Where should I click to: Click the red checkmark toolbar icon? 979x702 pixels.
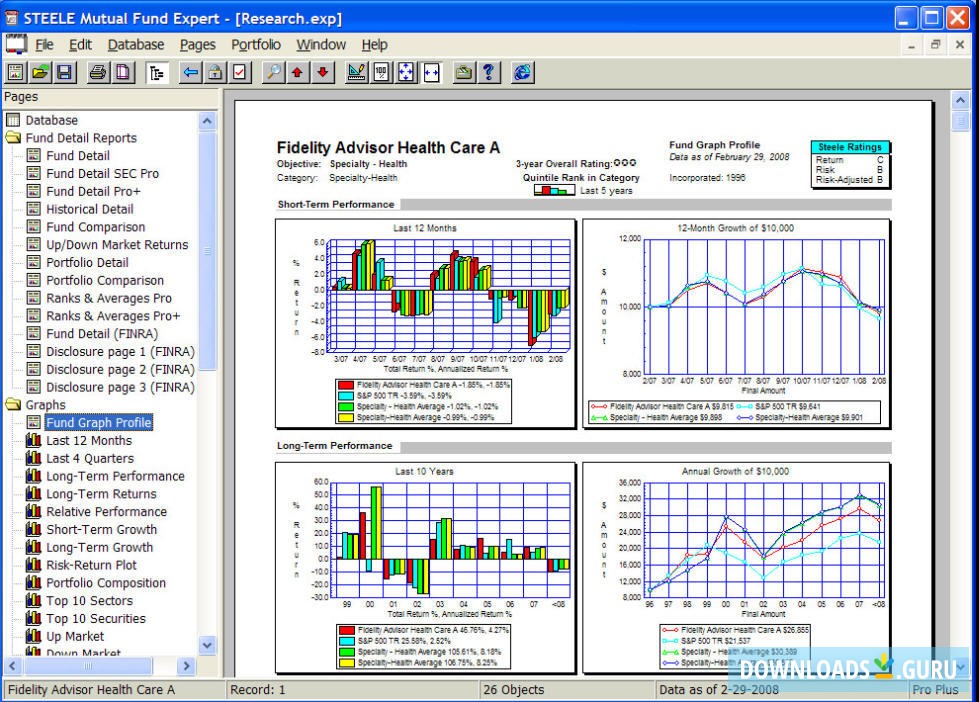(x=240, y=72)
